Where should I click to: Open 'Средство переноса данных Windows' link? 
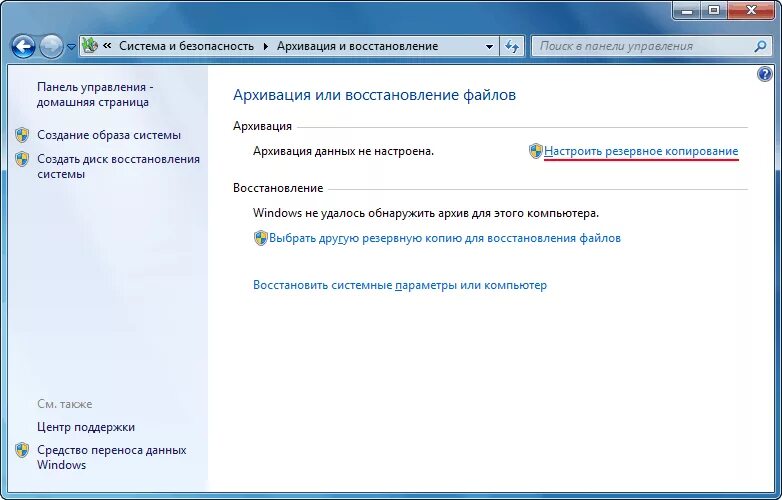pyautogui.click(x=111, y=457)
